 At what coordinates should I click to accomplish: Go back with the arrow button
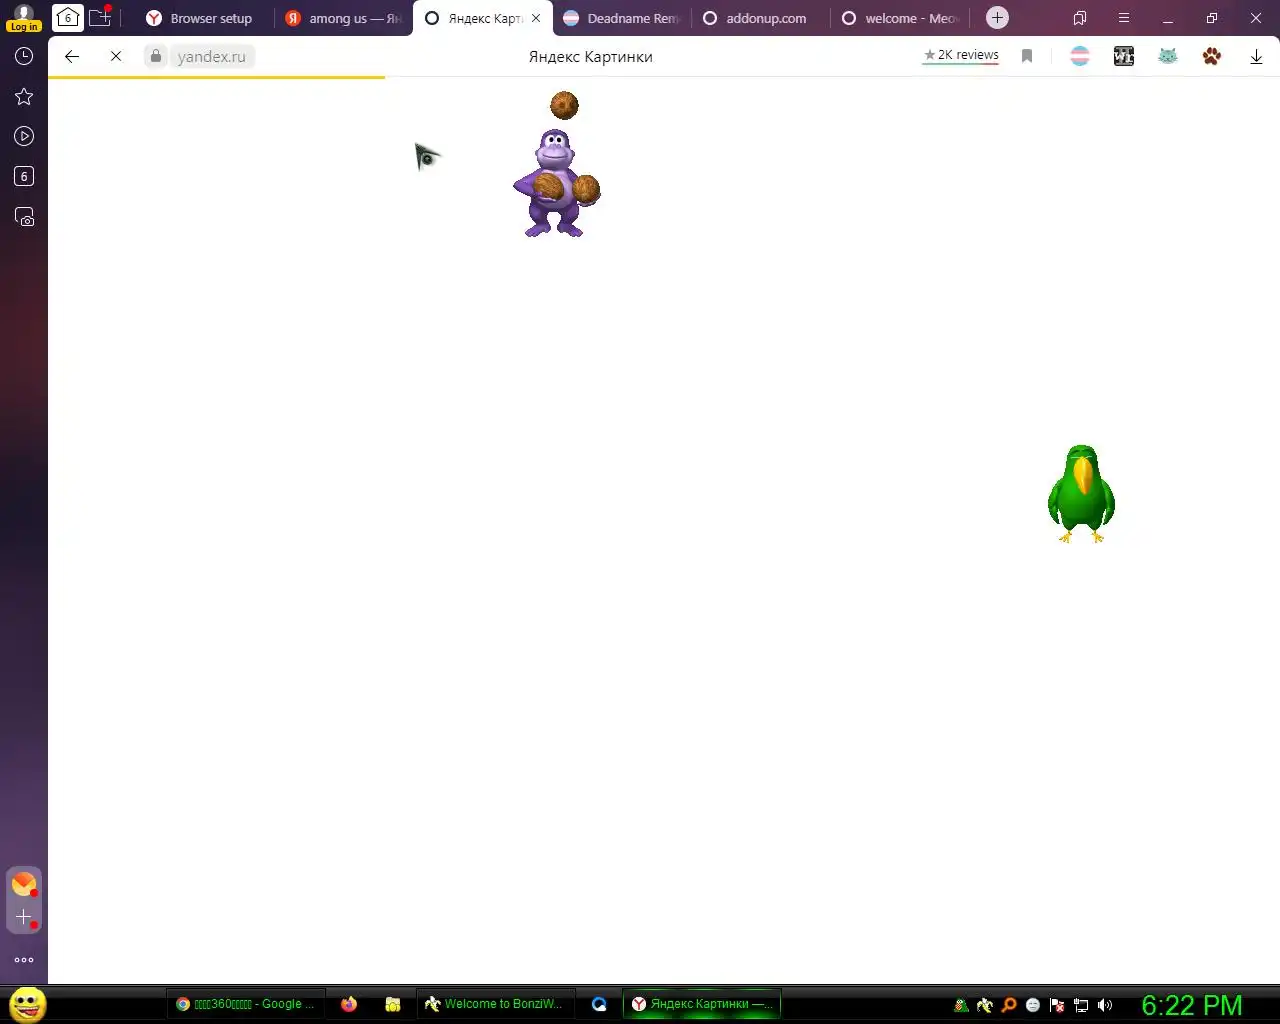(x=72, y=56)
